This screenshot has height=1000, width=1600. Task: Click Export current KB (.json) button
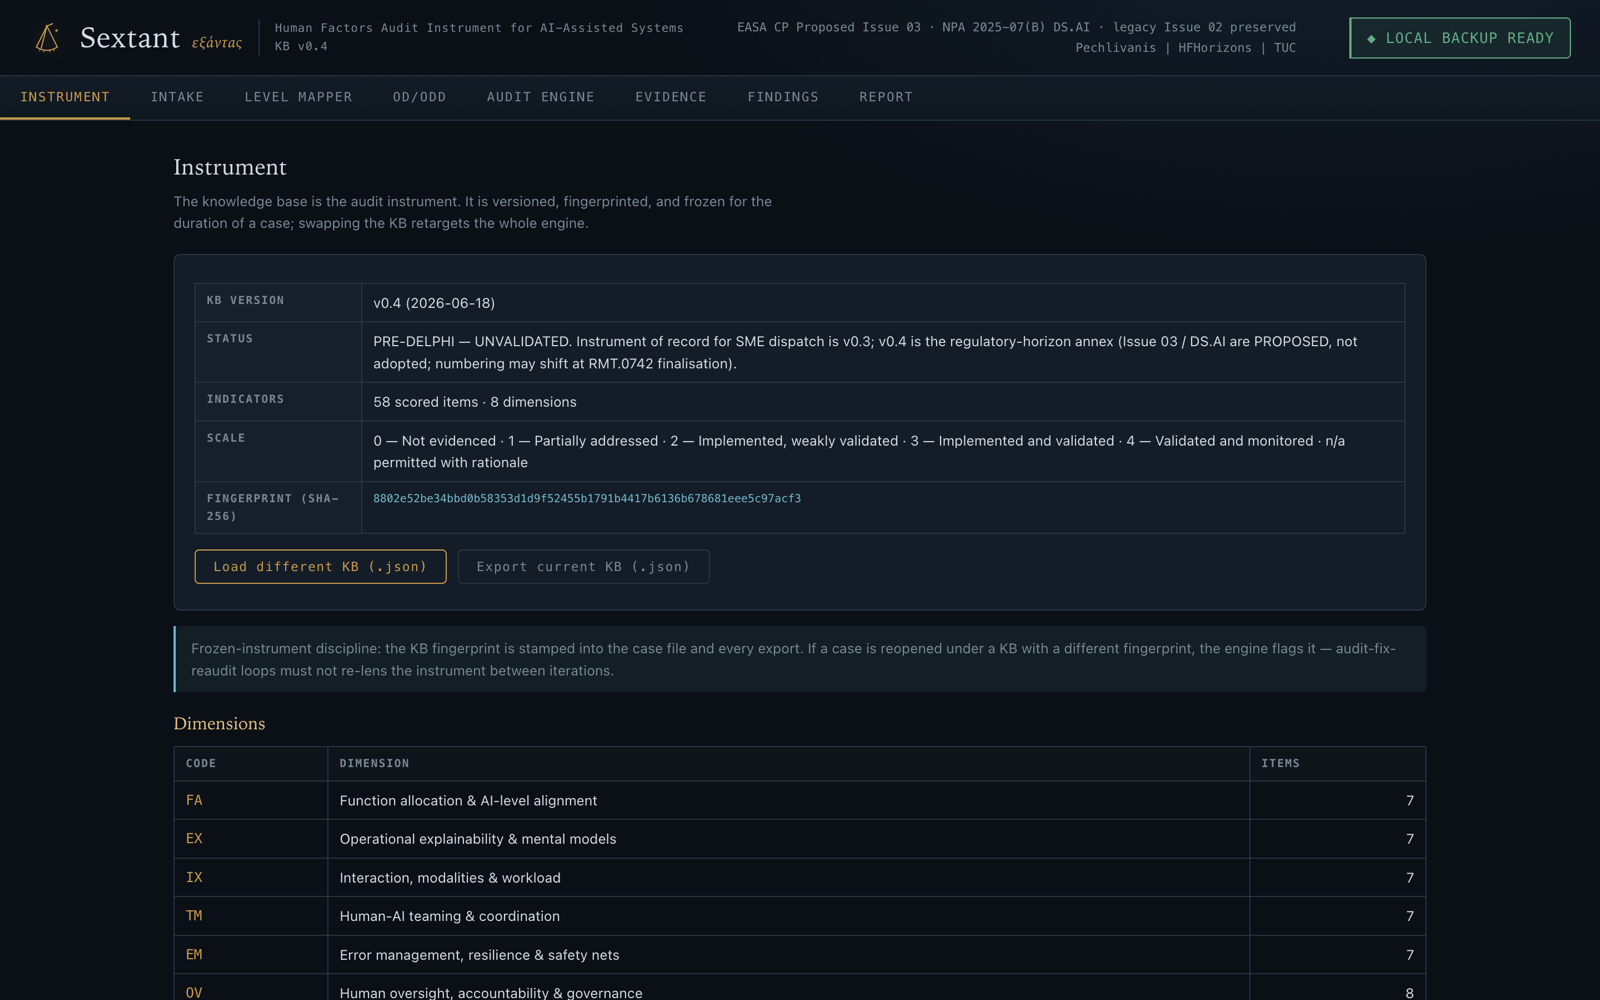tap(583, 567)
